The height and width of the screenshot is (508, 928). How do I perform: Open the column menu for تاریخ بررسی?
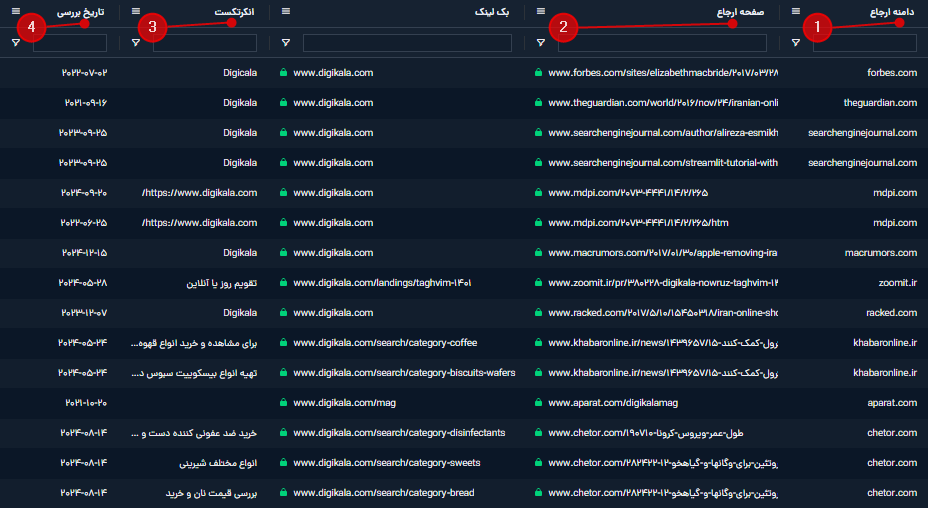click(x=16, y=11)
